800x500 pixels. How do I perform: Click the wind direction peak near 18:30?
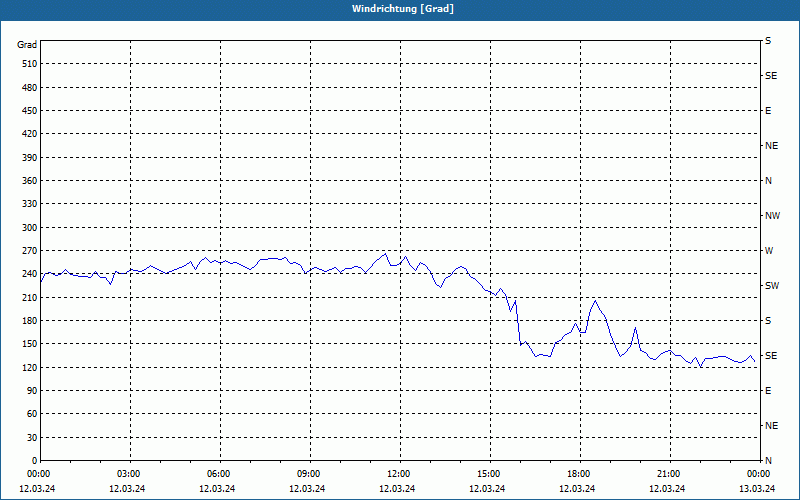click(x=595, y=301)
